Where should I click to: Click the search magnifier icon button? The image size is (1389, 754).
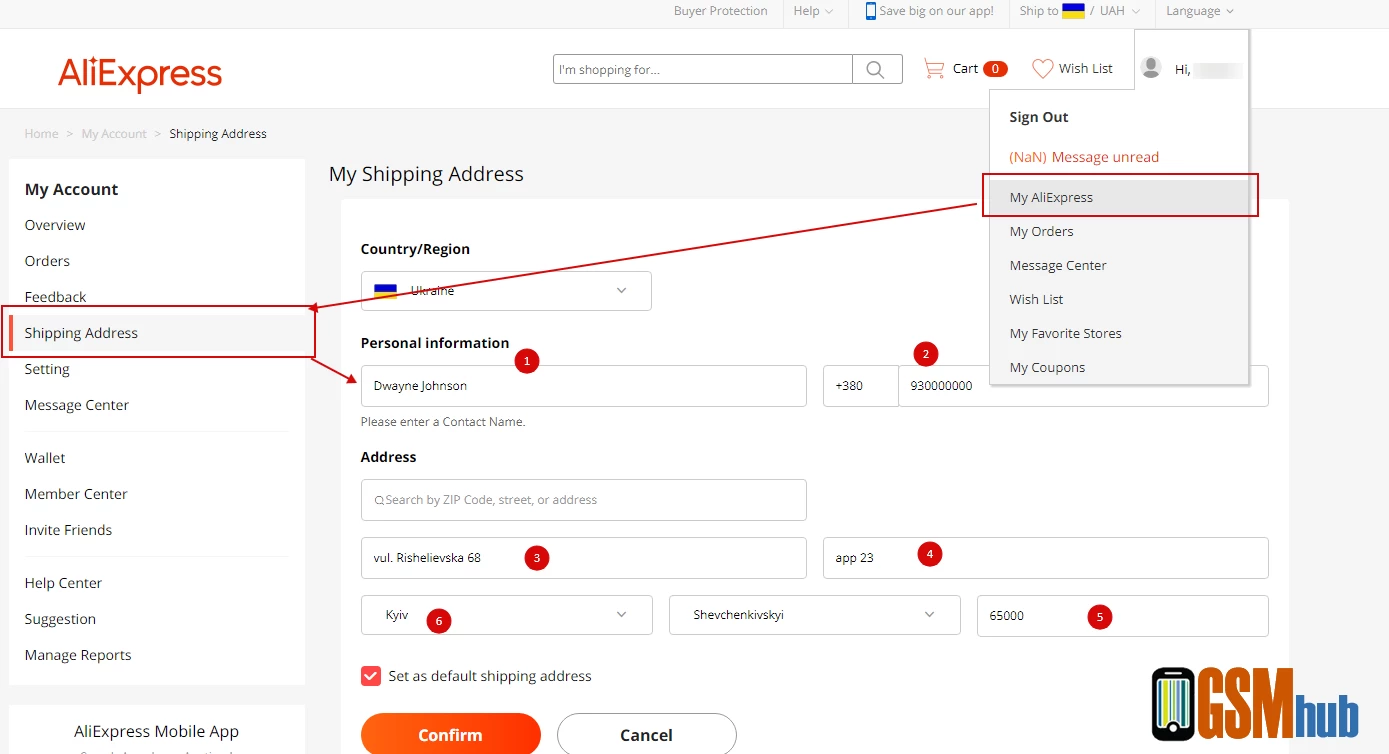click(x=876, y=69)
